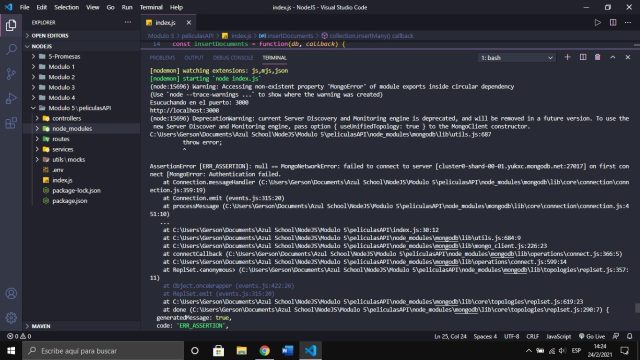The width and height of the screenshot is (640, 360).
Task: Change indentation via Spaces: 4
Action: tap(485, 336)
